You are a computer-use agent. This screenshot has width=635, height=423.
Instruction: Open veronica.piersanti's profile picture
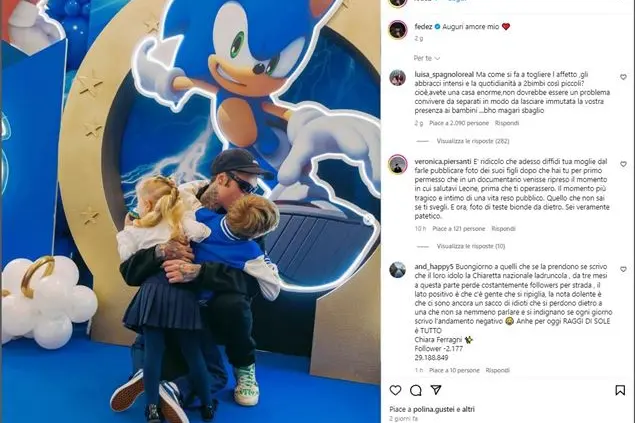pos(398,164)
